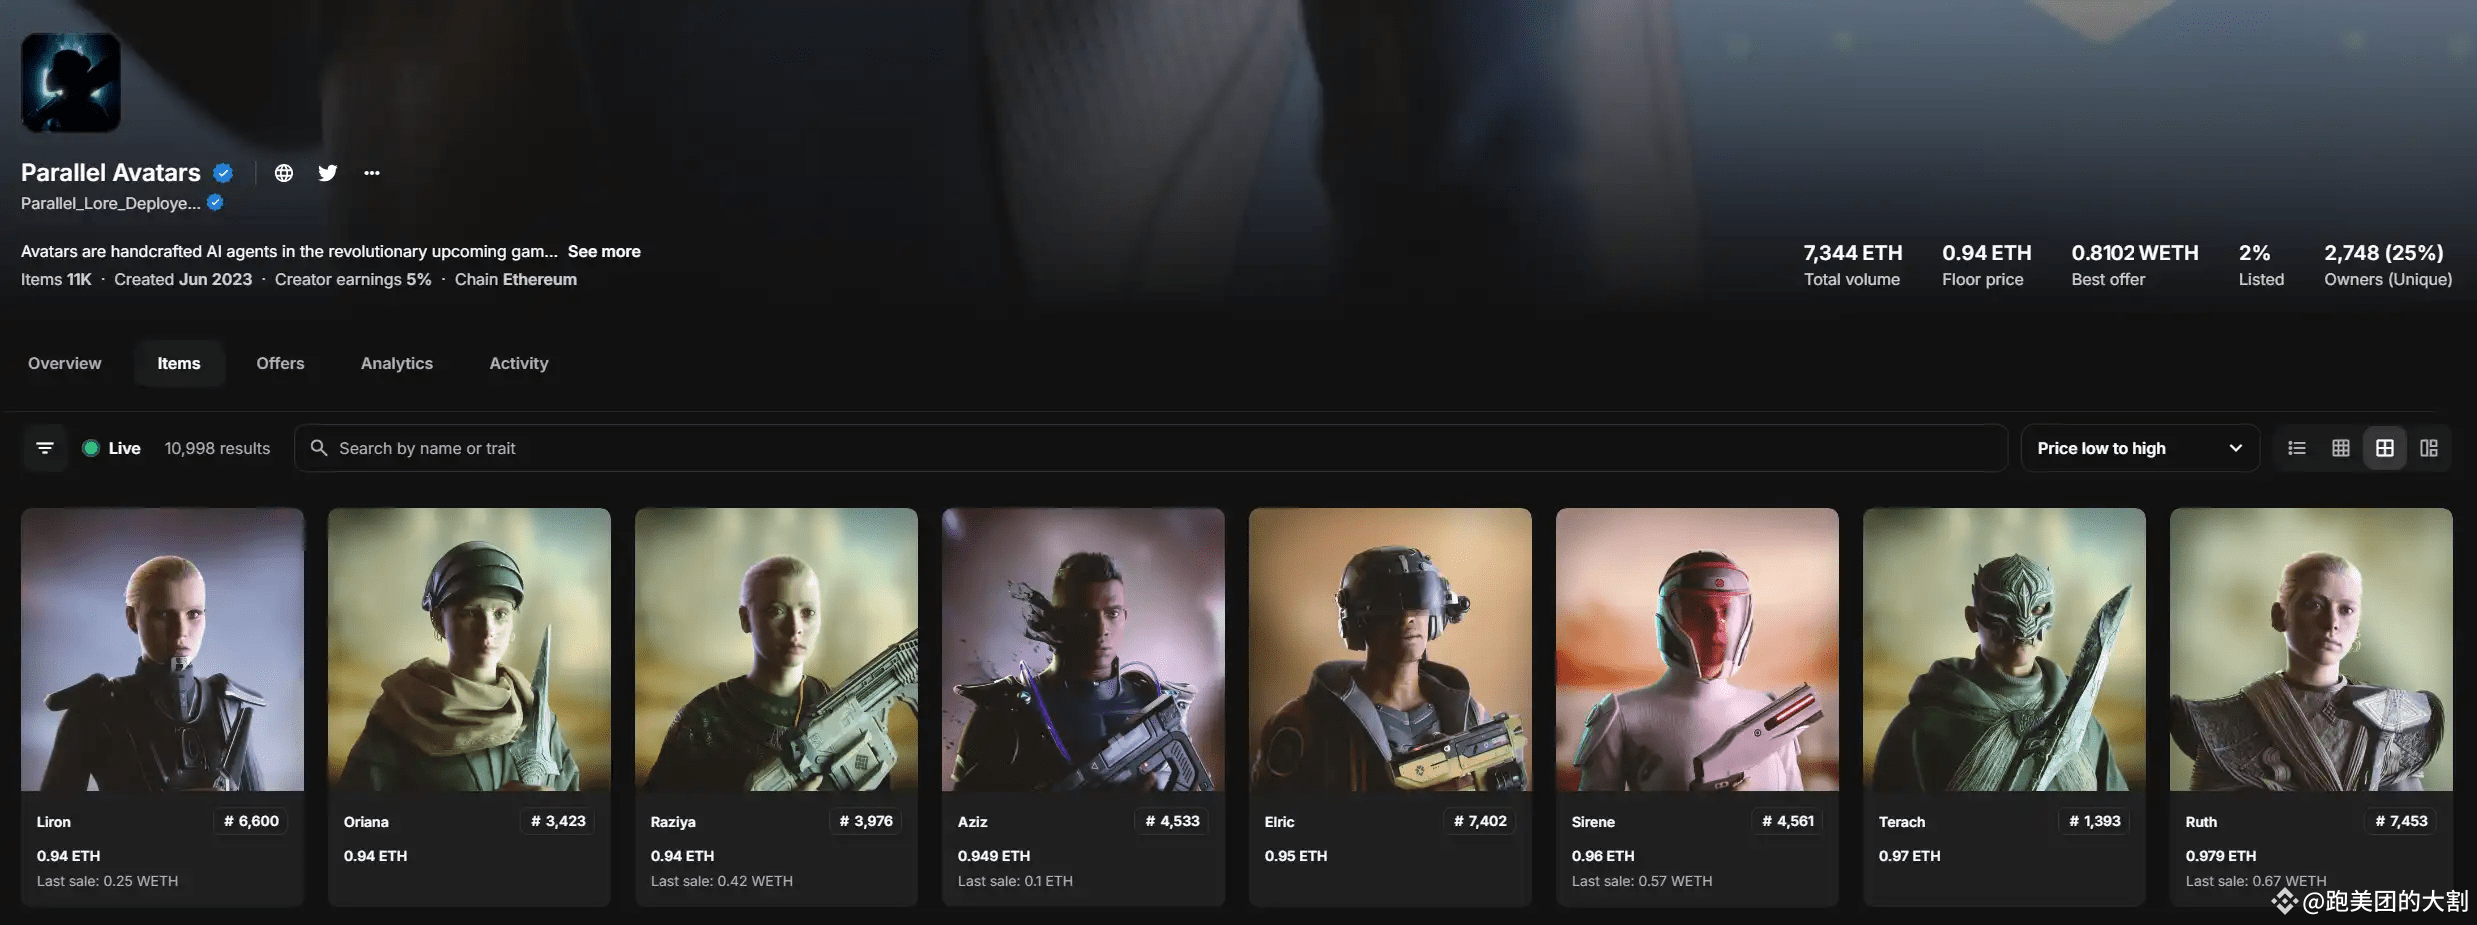Click the Parallel Avatars collection logo
Screen dimensions: 2477x925
[71, 82]
